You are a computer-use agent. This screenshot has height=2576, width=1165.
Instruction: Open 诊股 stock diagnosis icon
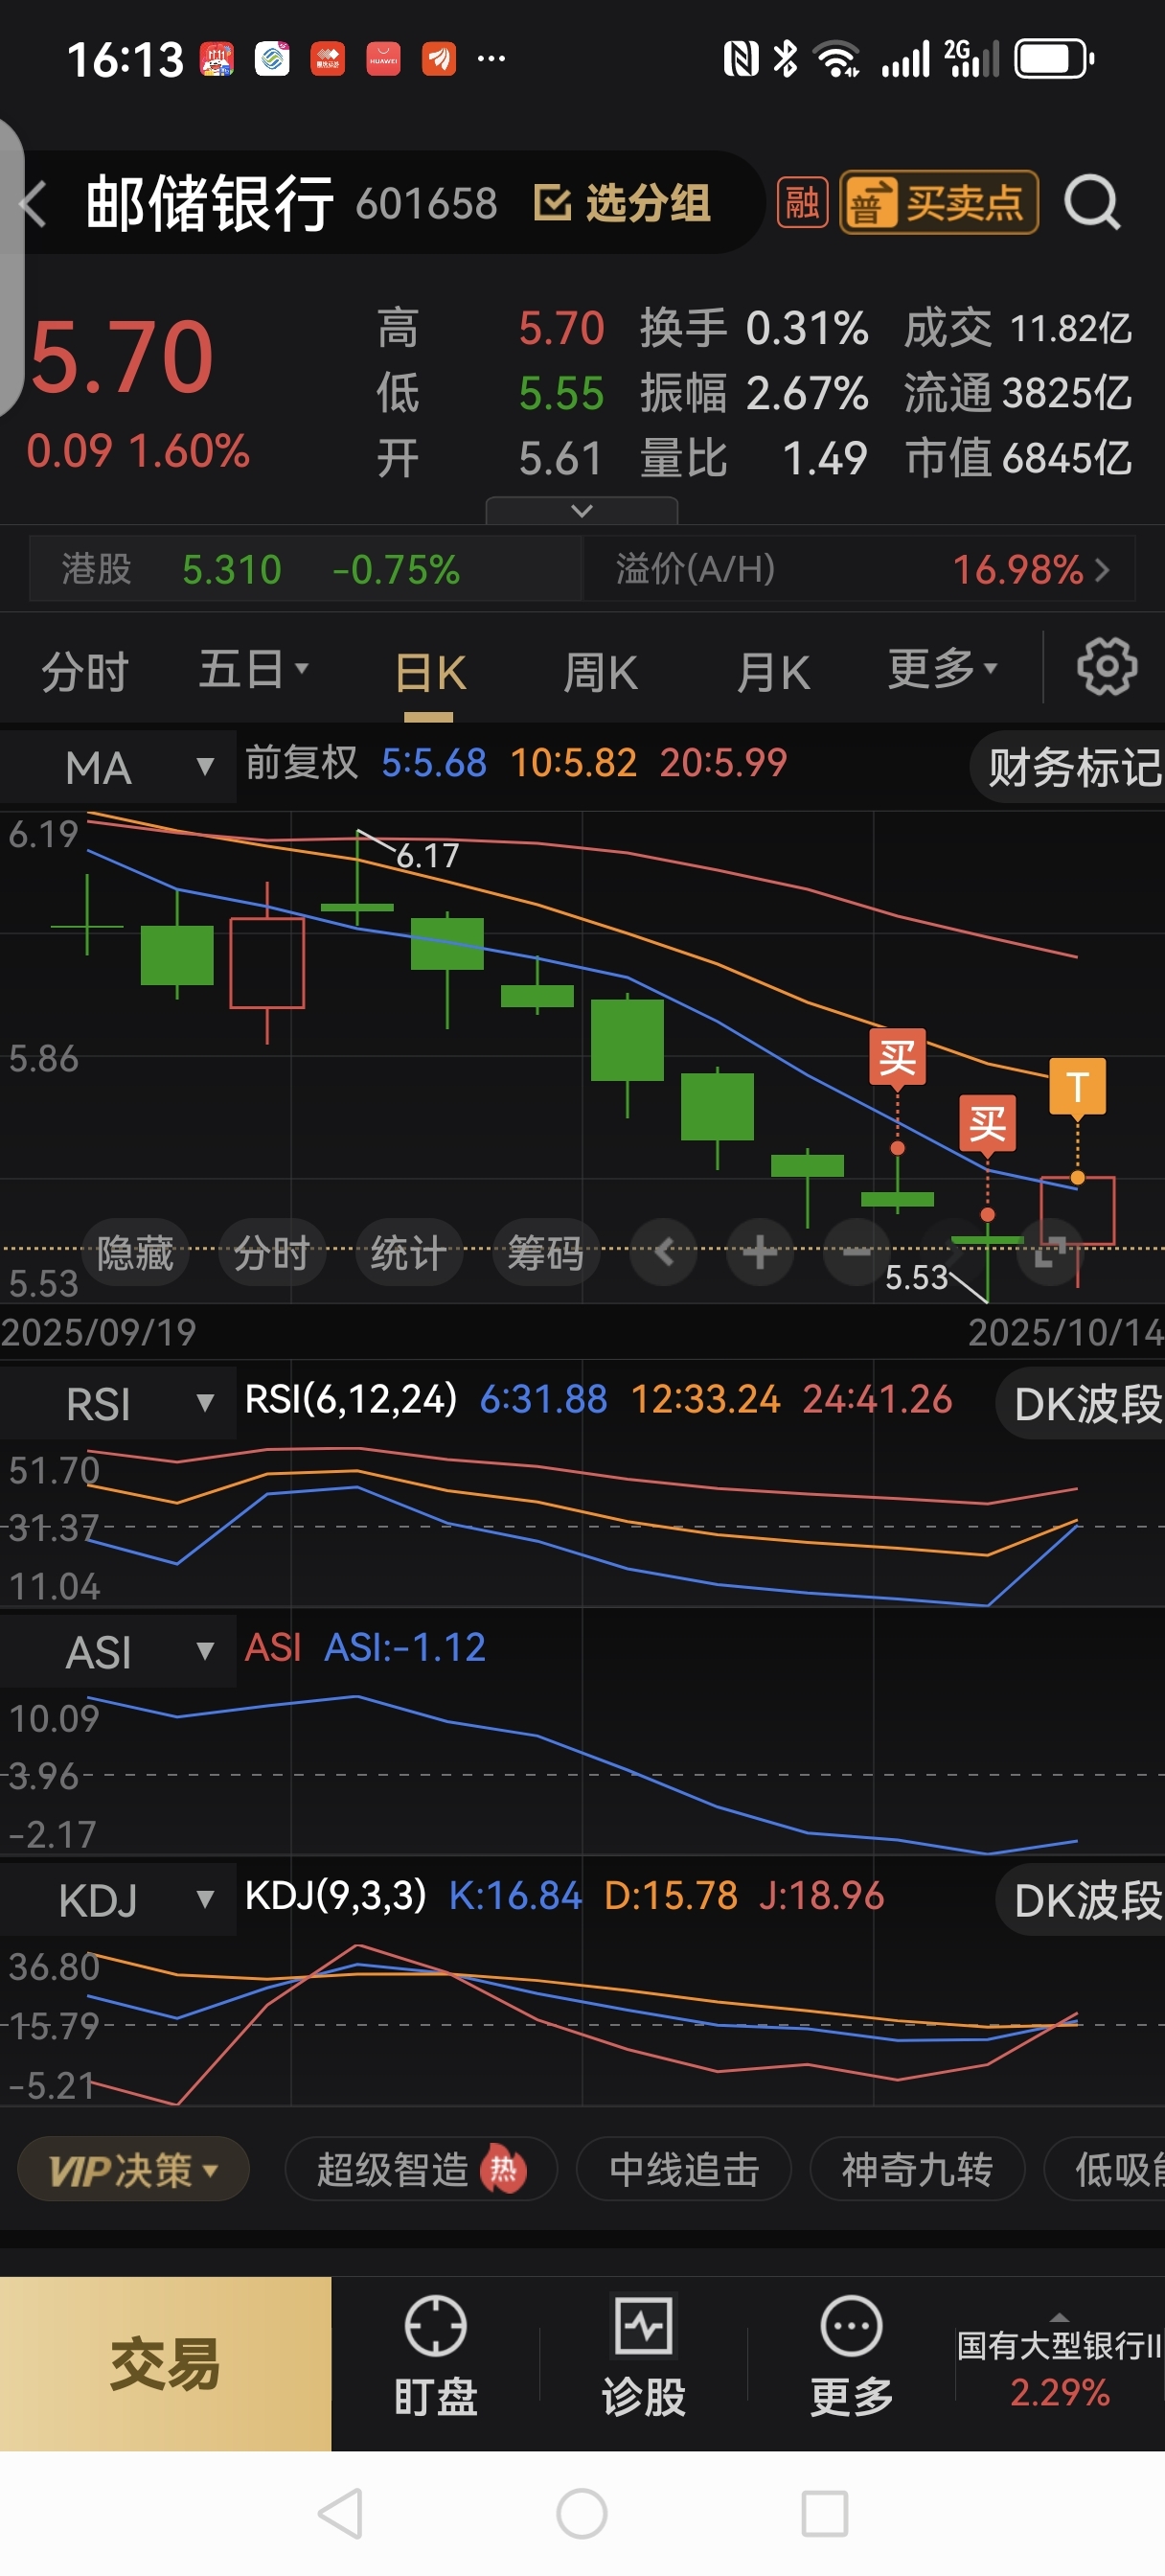click(x=643, y=2355)
